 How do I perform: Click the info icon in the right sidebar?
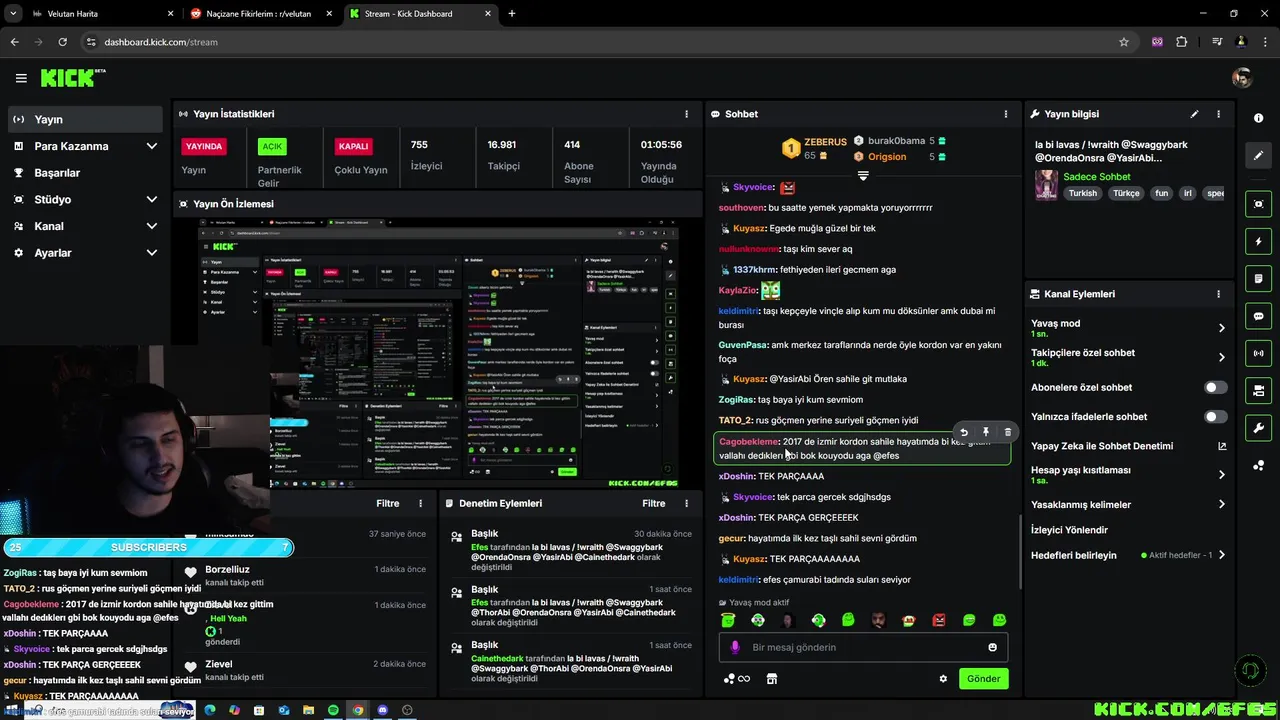1258,118
